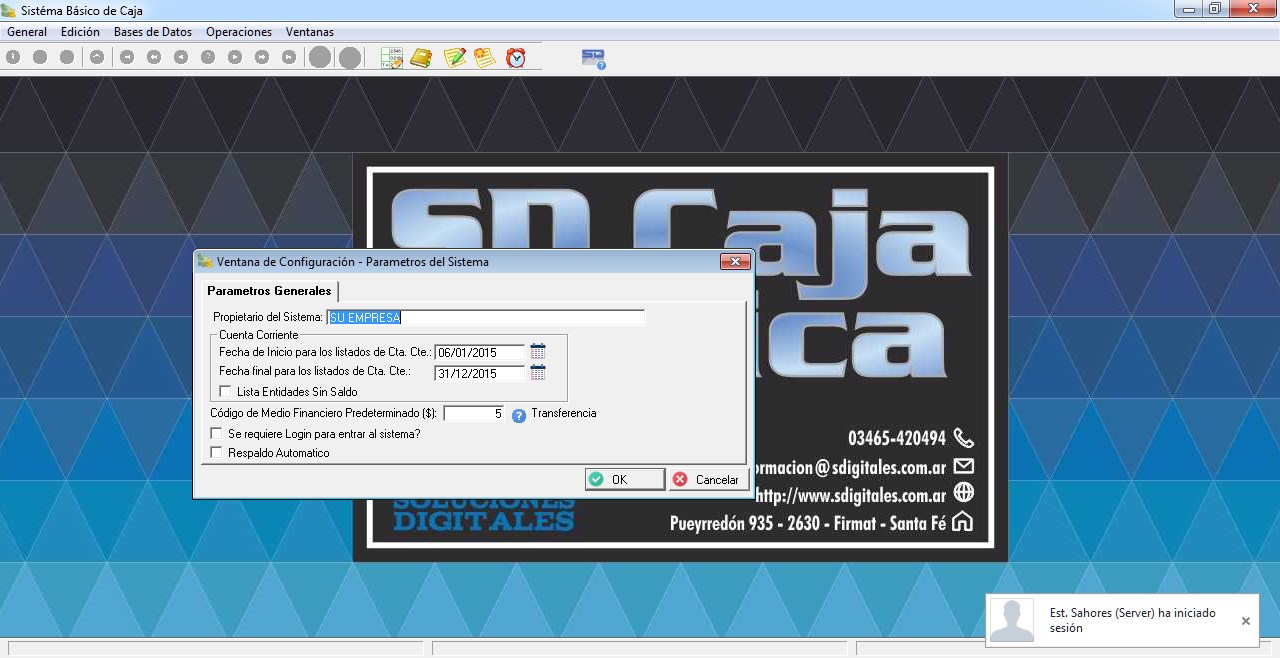
Task: Open the Bases de Datos menu
Action: [152, 32]
